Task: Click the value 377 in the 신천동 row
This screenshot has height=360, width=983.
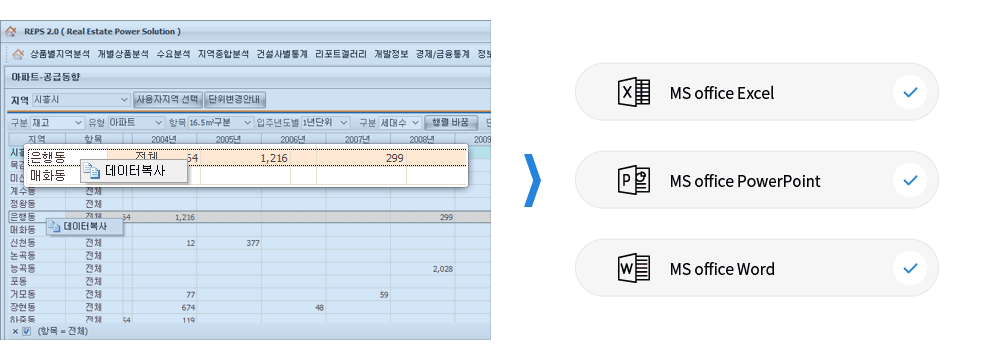Action: click(x=253, y=243)
